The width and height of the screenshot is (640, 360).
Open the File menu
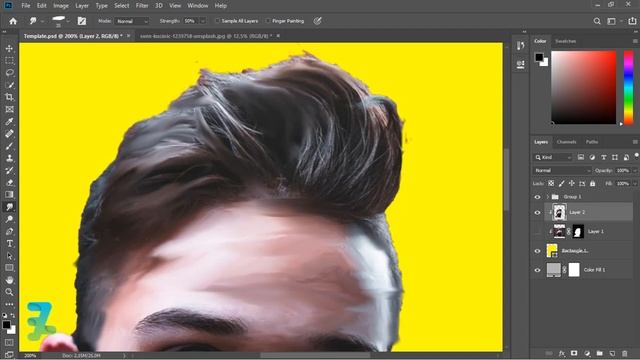coord(26,6)
